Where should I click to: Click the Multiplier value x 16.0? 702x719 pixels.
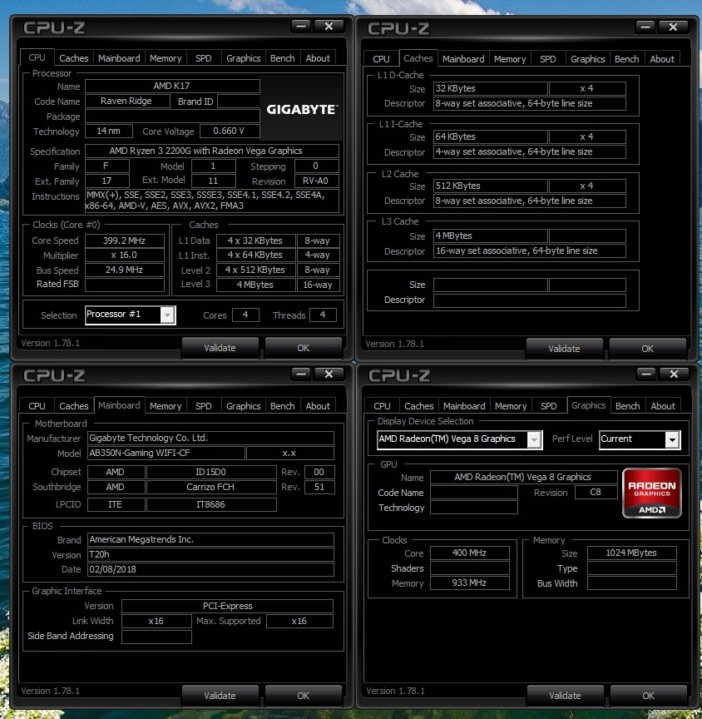125,255
